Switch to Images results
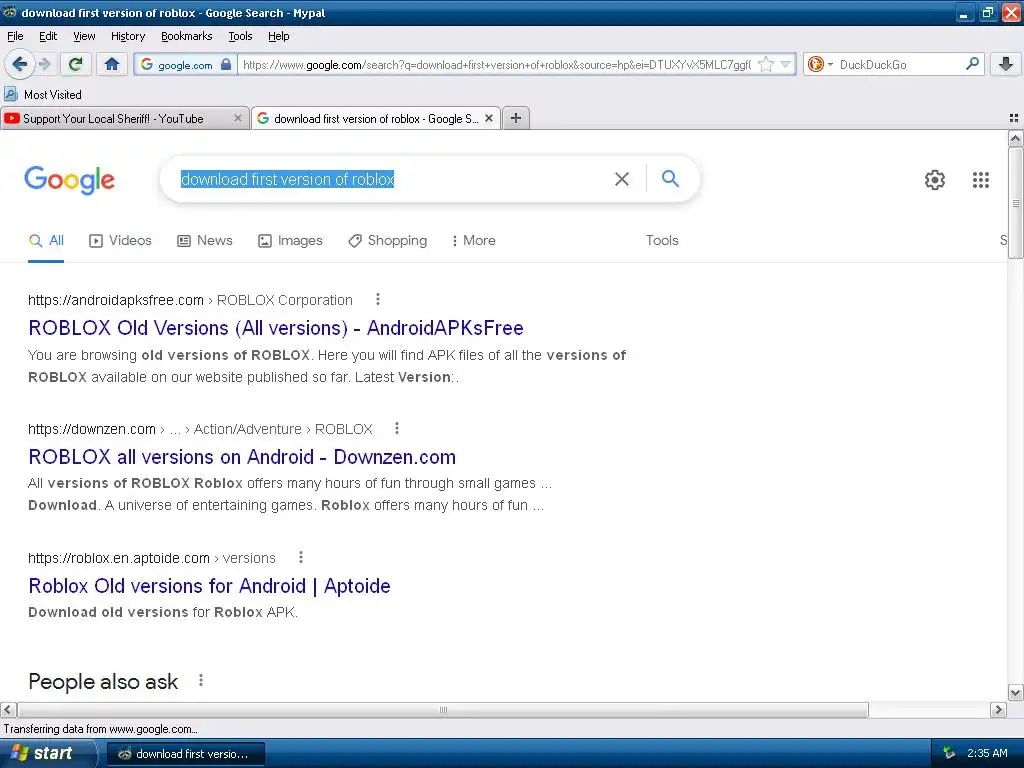 pyautogui.click(x=291, y=240)
